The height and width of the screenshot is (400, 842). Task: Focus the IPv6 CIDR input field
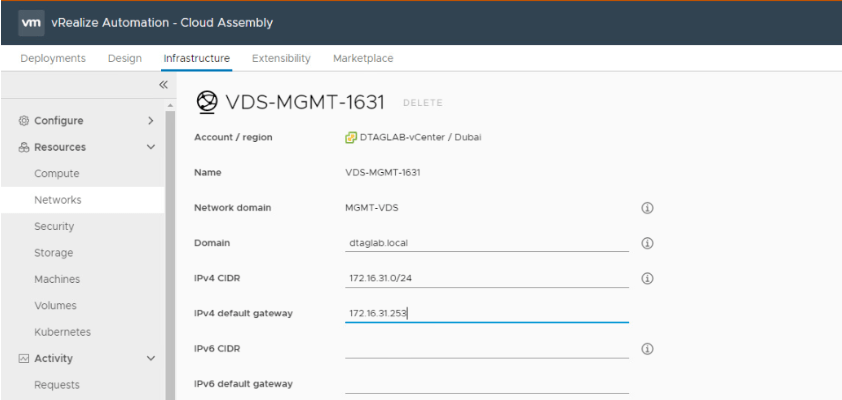[486, 348]
